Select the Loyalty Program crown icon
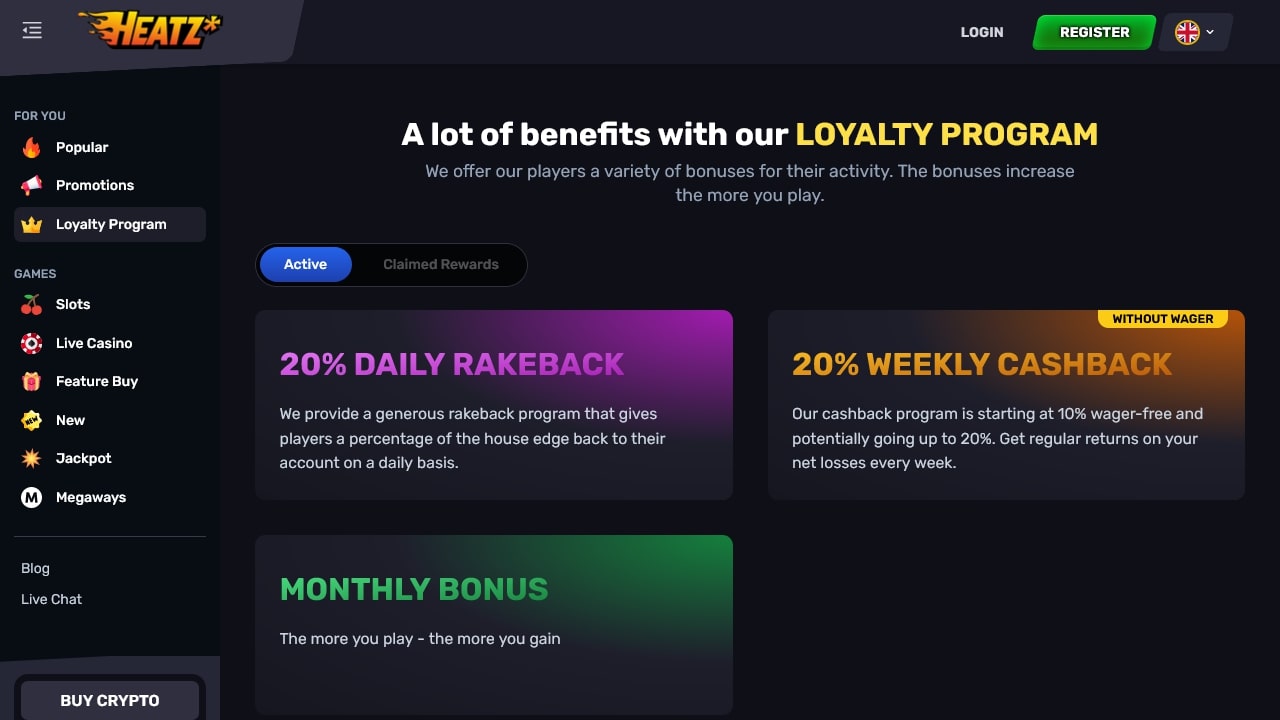 point(32,224)
